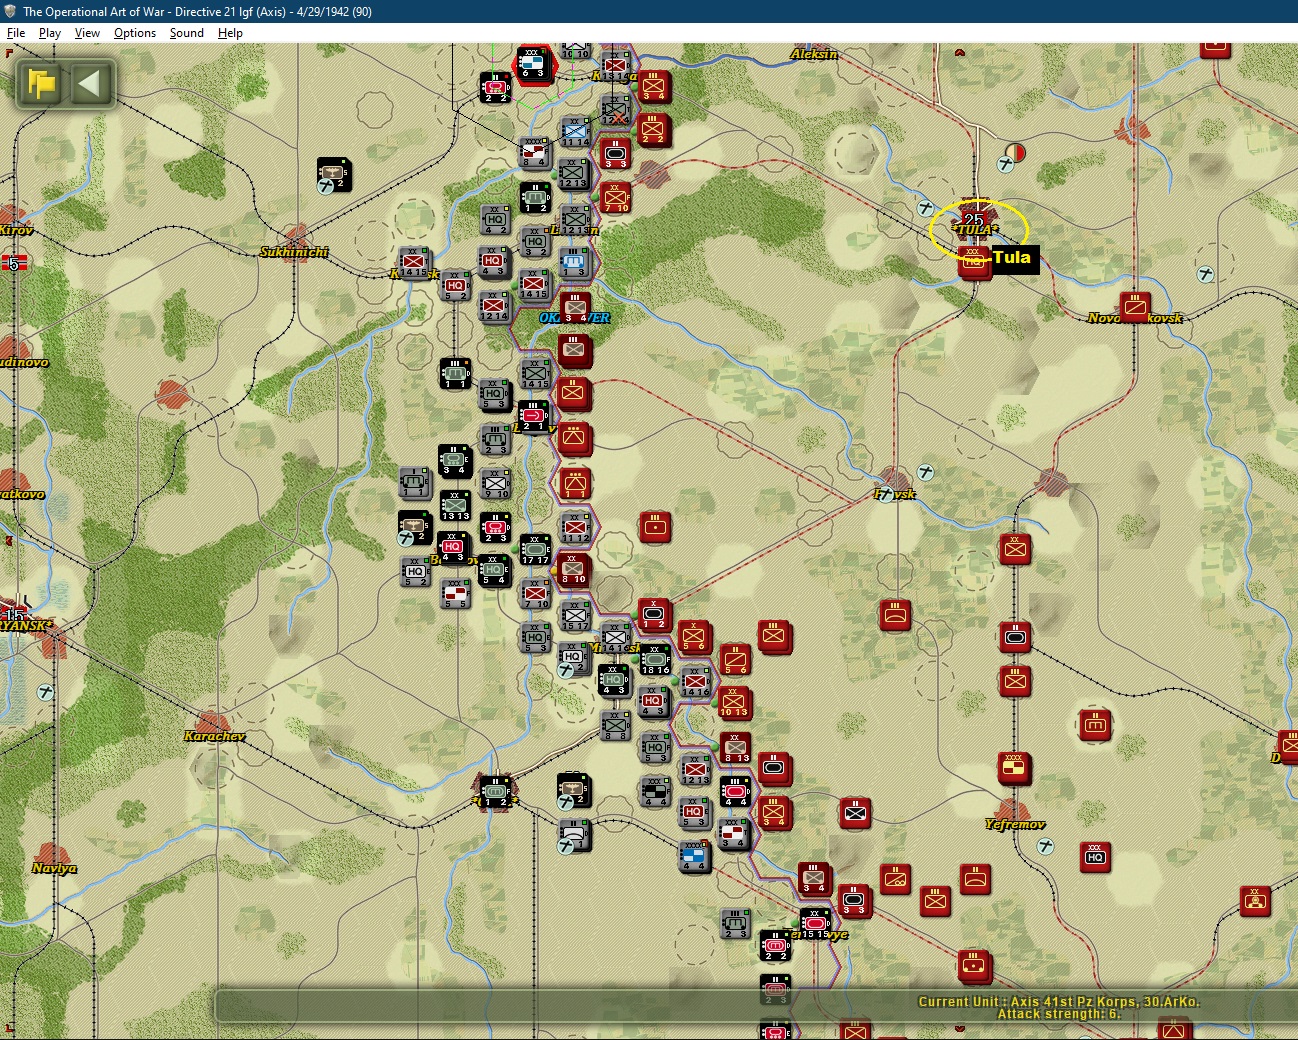Click the Kirov town label
Image resolution: width=1298 pixels, height=1040 pixels.
click(x=17, y=230)
